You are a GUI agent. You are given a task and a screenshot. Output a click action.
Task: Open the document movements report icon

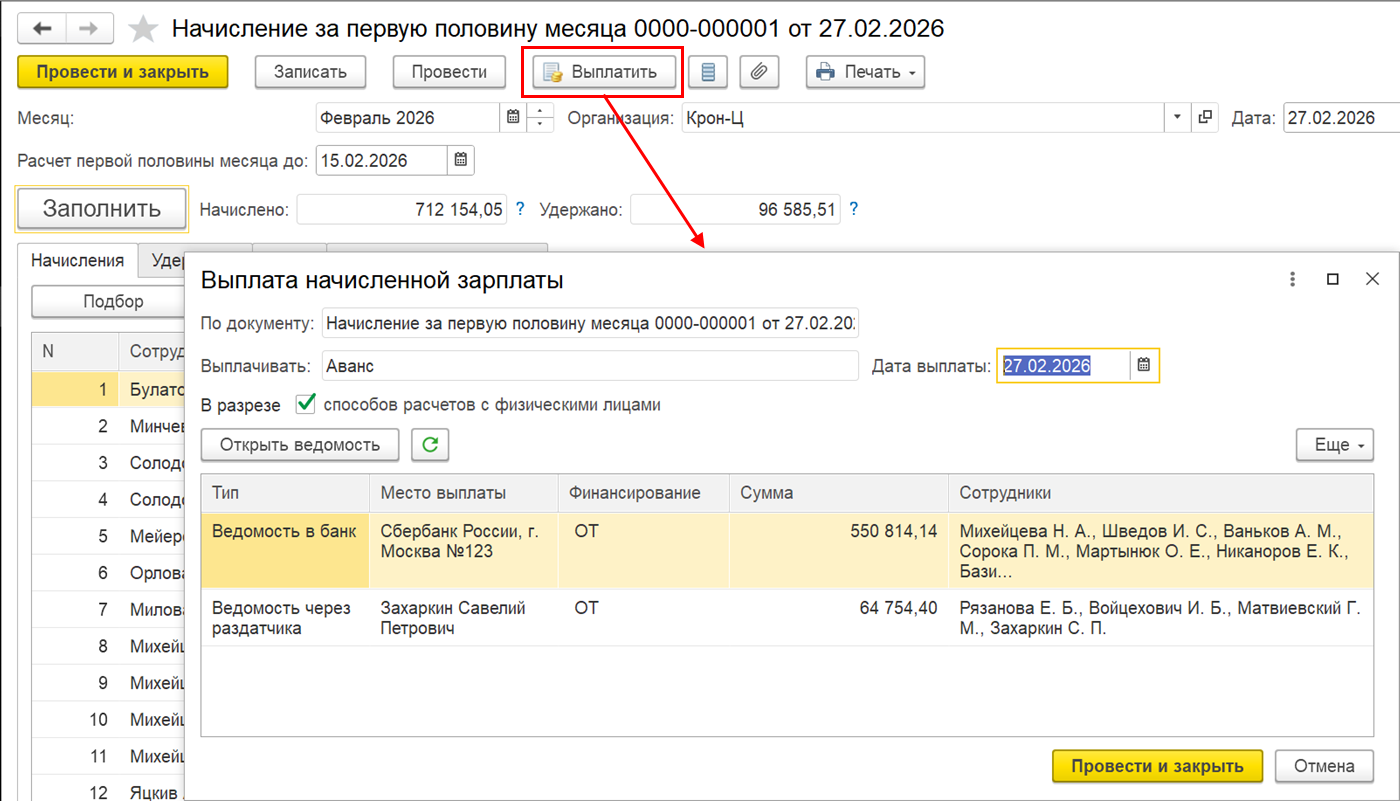click(708, 72)
